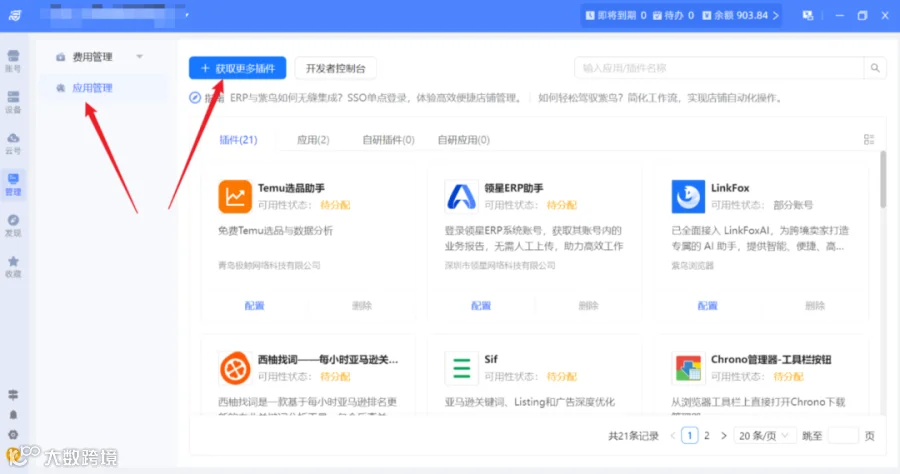Open the 设备 (Devices) sidebar section
Image resolution: width=900 pixels, height=474 pixels.
point(13,102)
